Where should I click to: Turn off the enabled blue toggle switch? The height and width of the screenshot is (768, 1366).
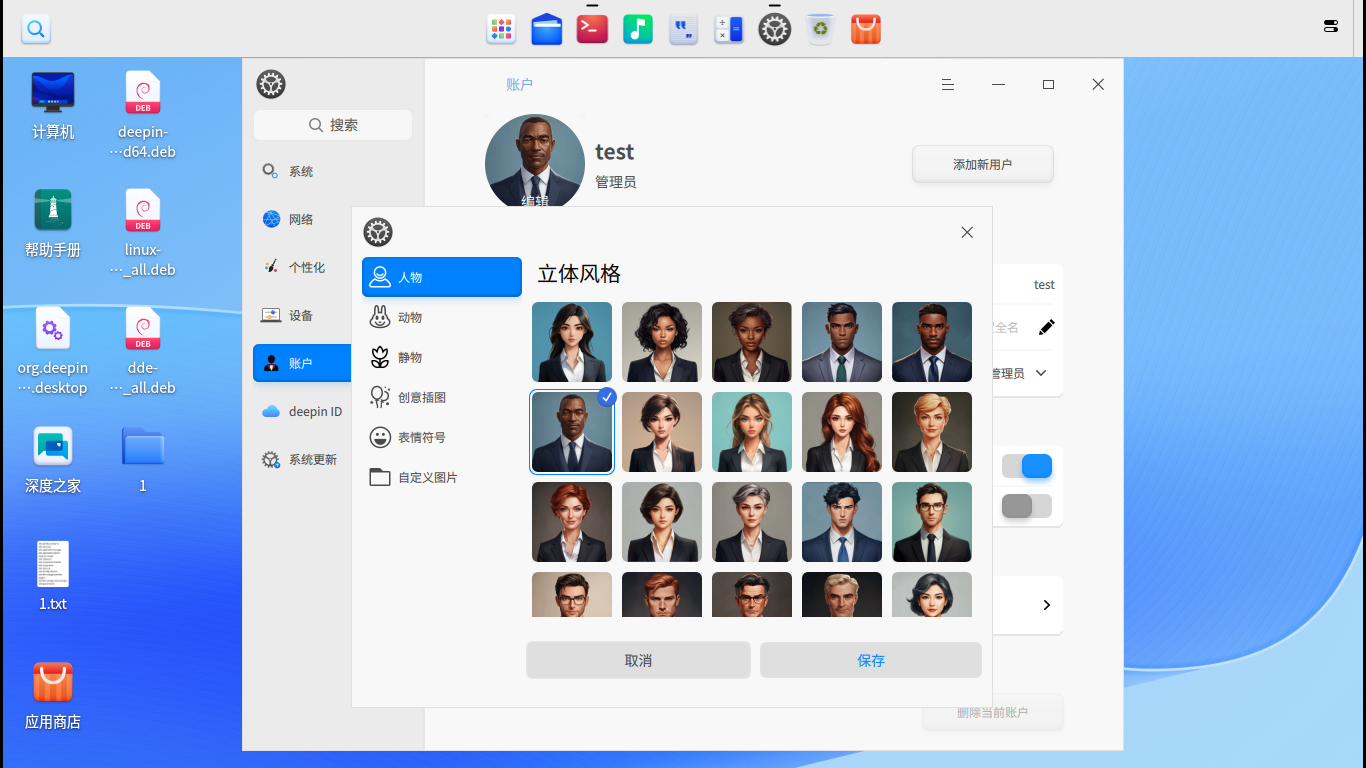pos(1027,466)
